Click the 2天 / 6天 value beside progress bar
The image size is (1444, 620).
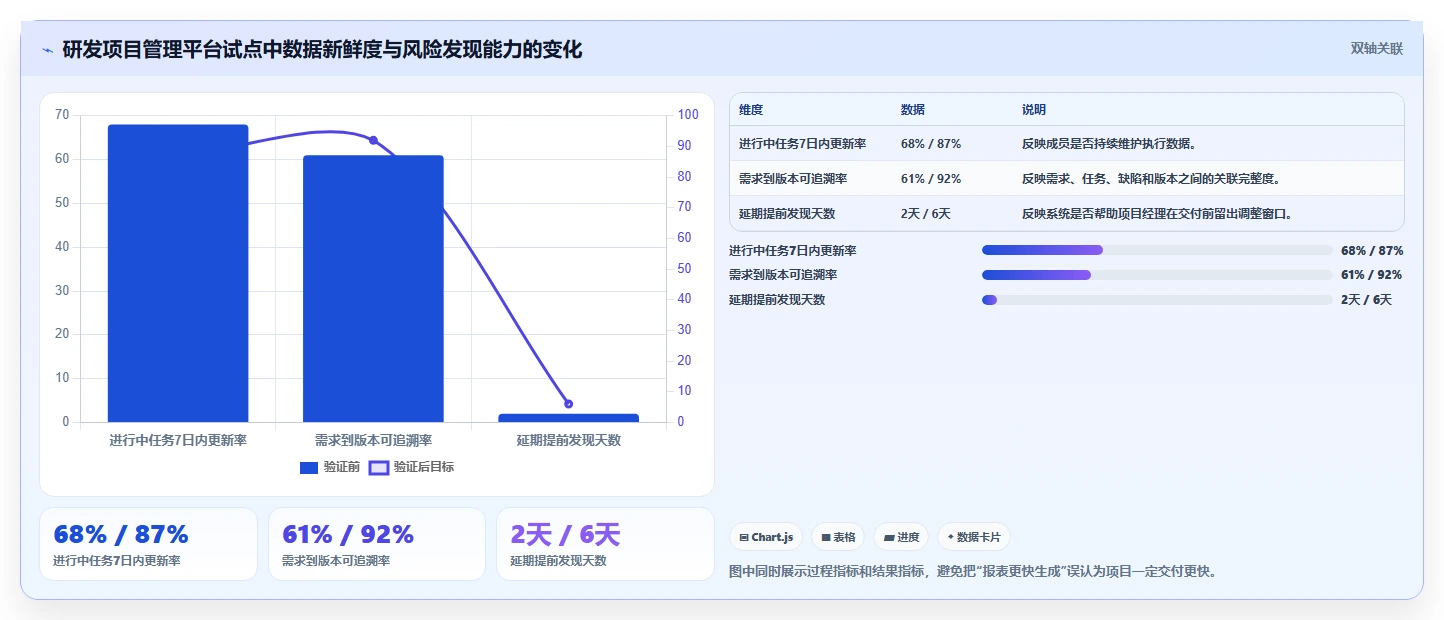click(x=1366, y=300)
